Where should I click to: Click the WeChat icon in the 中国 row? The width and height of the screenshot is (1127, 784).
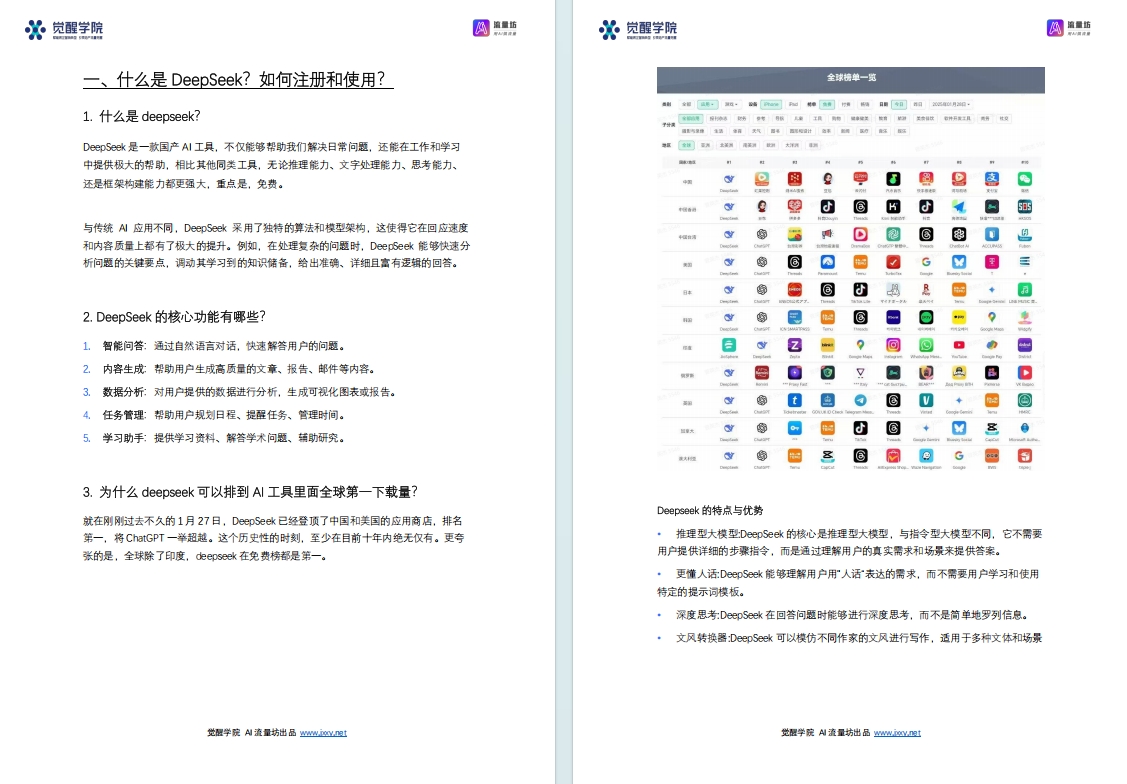pos(1024,179)
